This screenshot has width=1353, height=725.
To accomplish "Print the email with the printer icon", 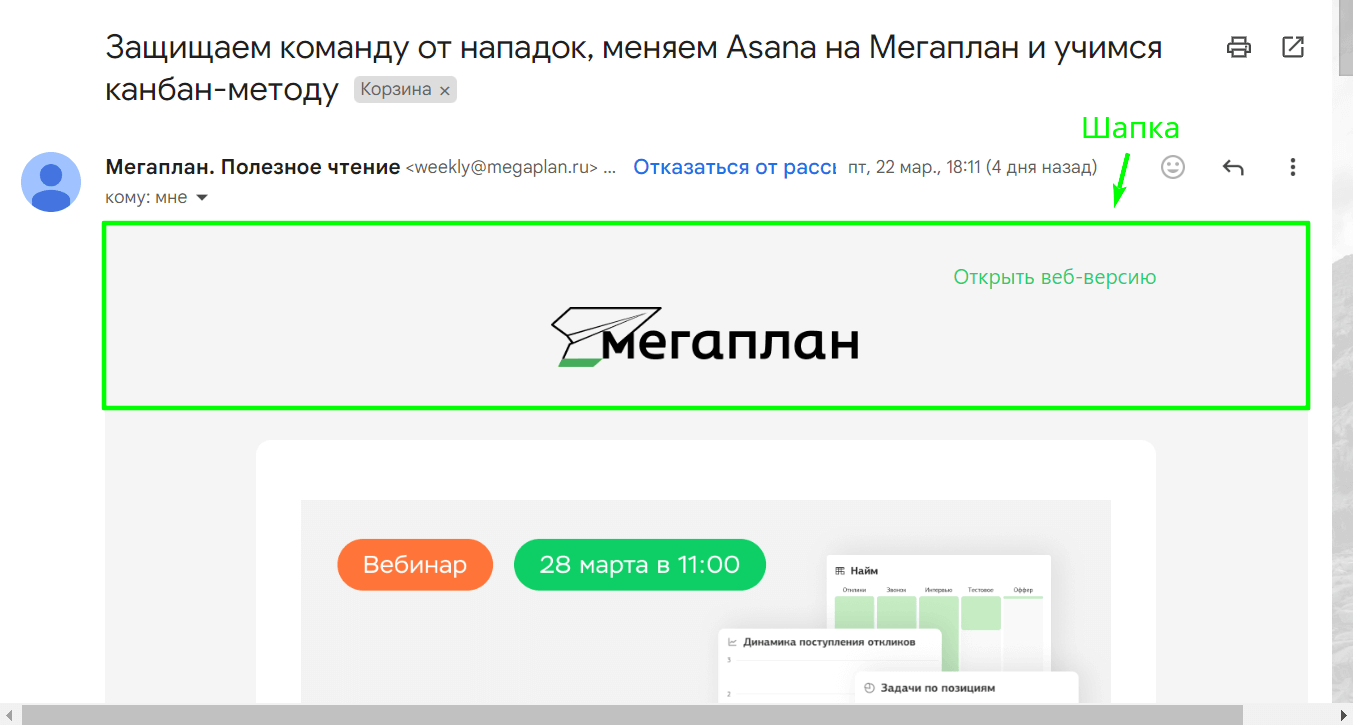I will pos(1239,47).
